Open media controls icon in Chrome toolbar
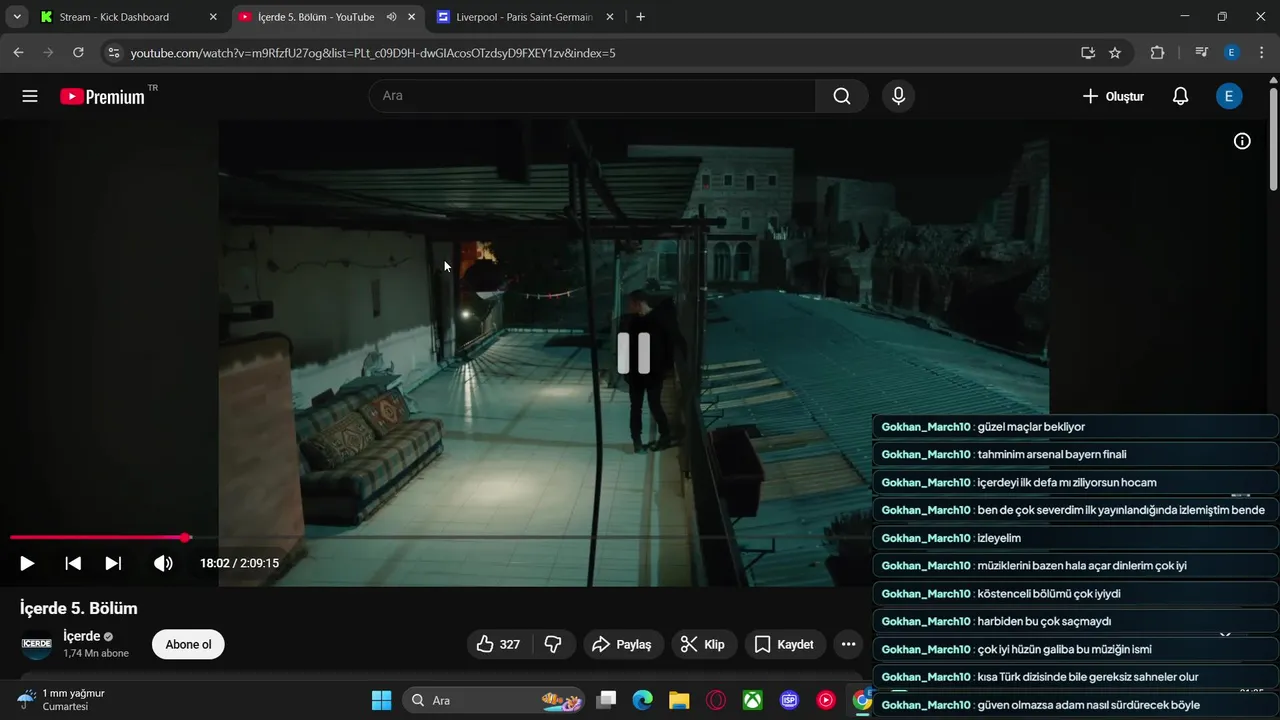Screen dimensions: 1280x720 point(1202,53)
